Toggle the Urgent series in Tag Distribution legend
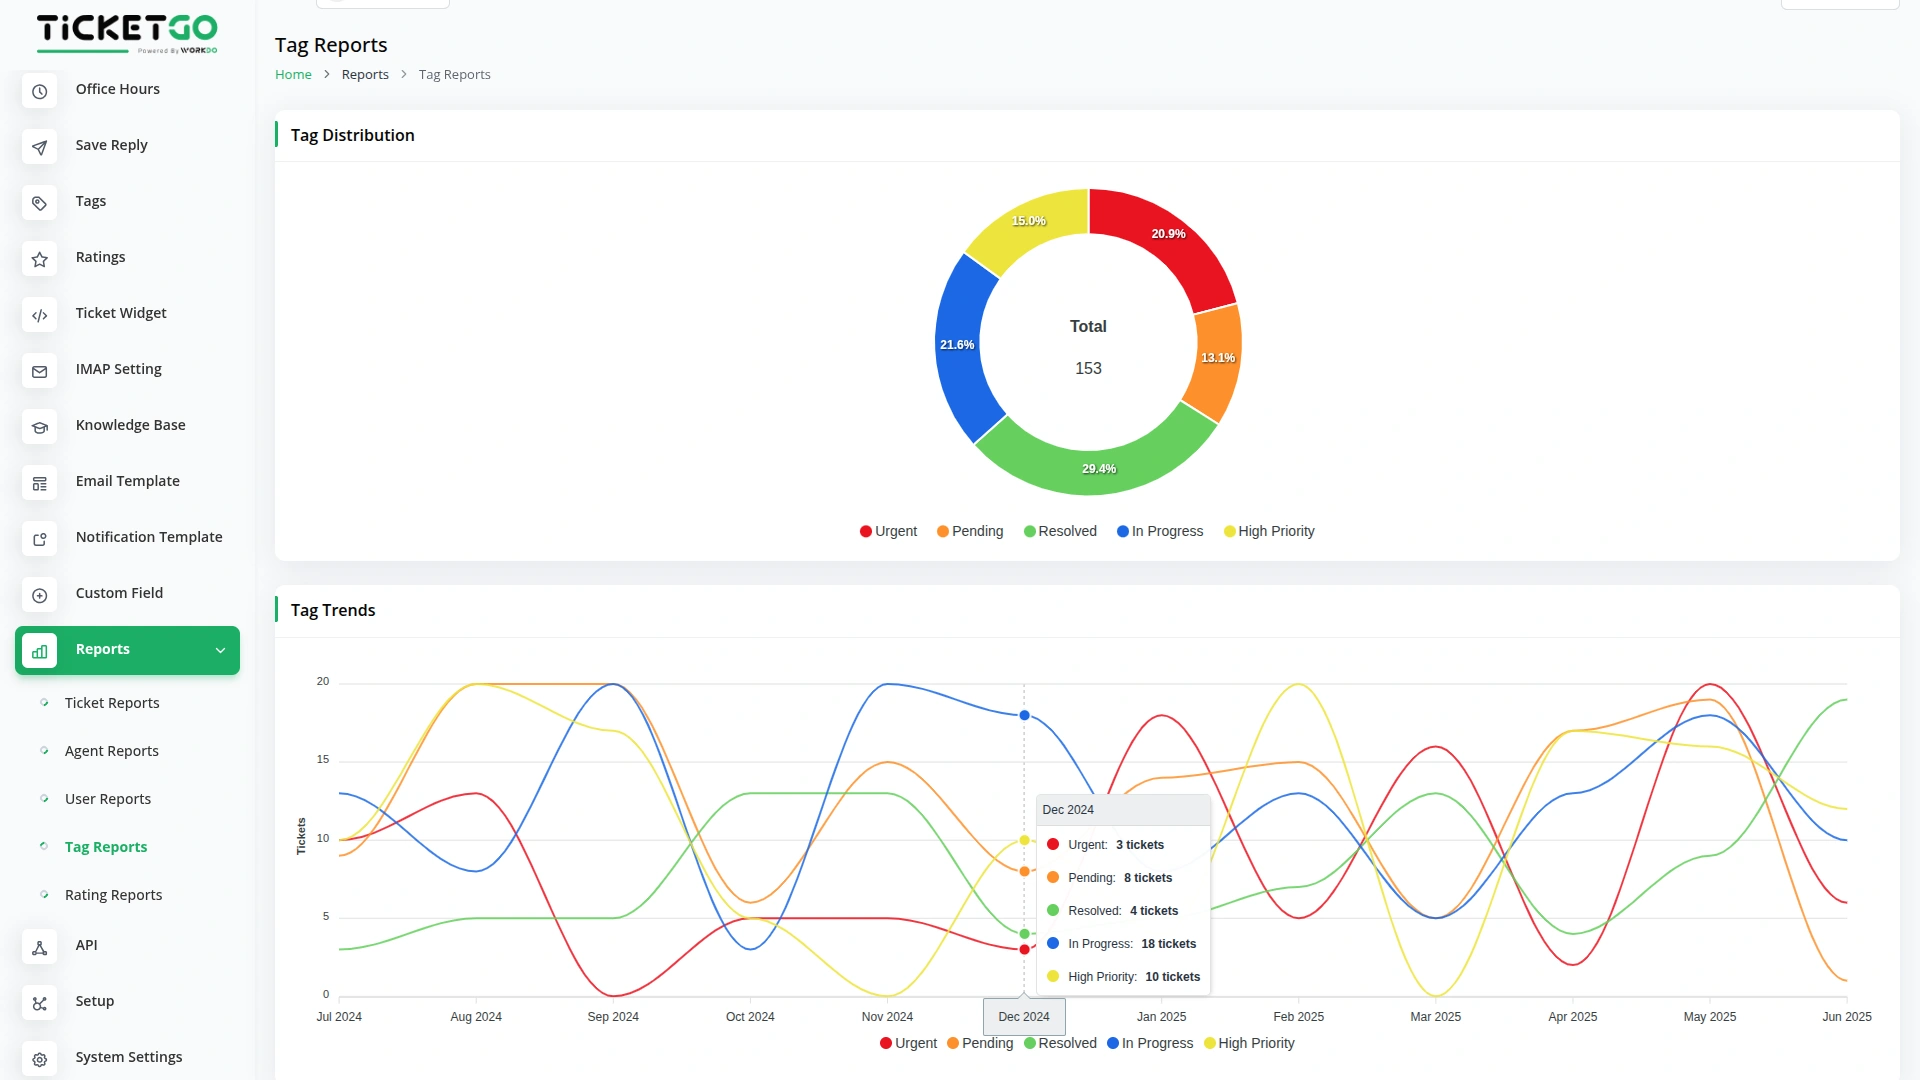The image size is (1920, 1080). tap(888, 531)
